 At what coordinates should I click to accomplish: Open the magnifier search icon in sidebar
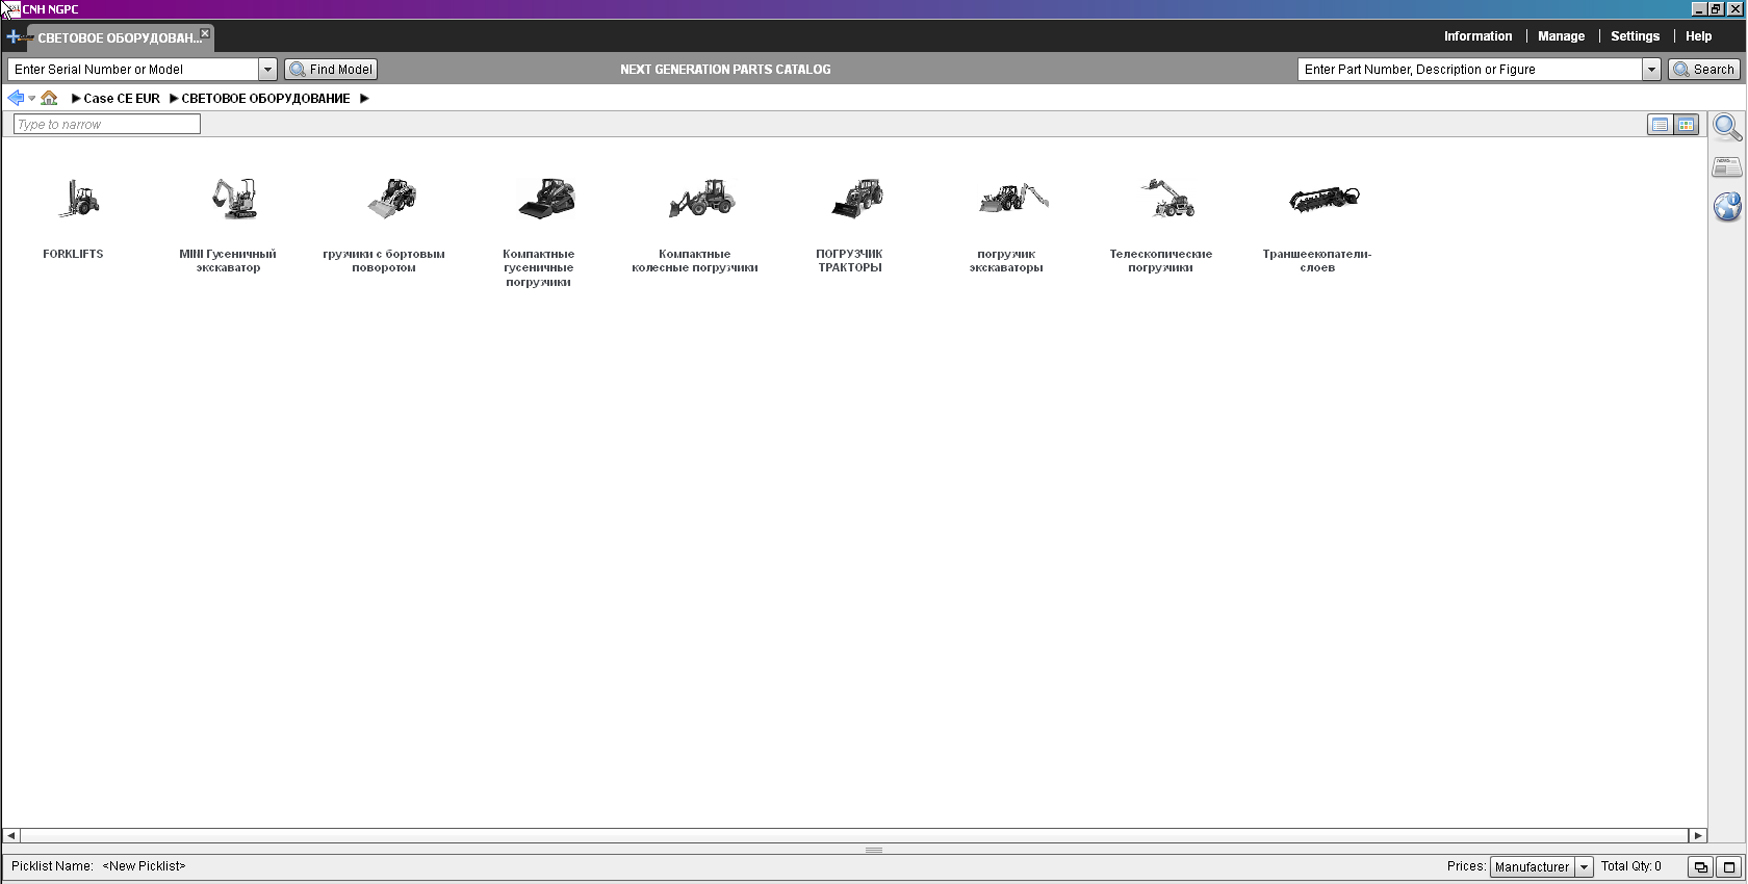pos(1727,127)
